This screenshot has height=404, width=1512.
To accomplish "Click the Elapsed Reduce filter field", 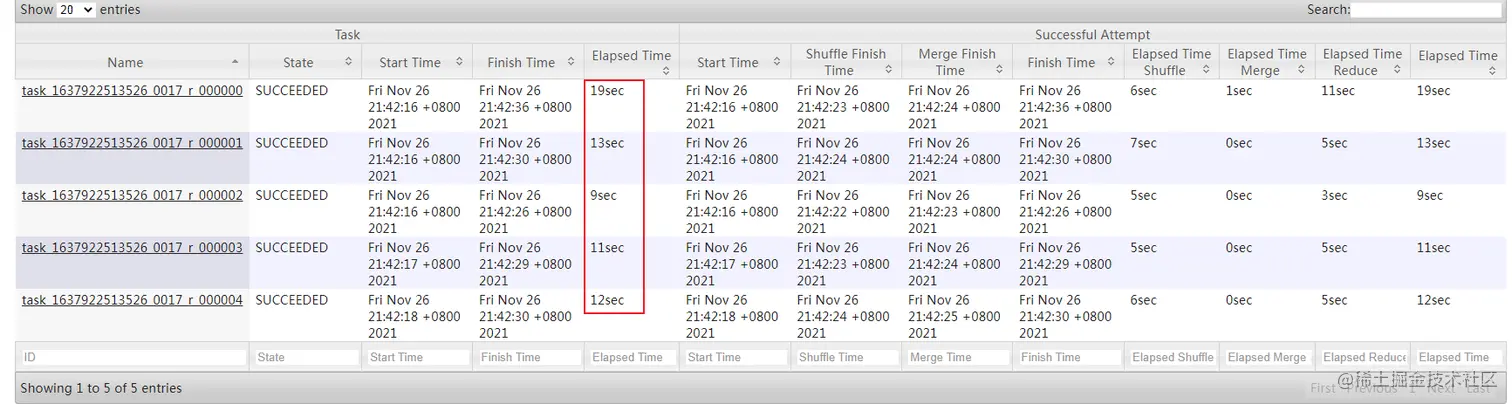I will (x=1362, y=357).
